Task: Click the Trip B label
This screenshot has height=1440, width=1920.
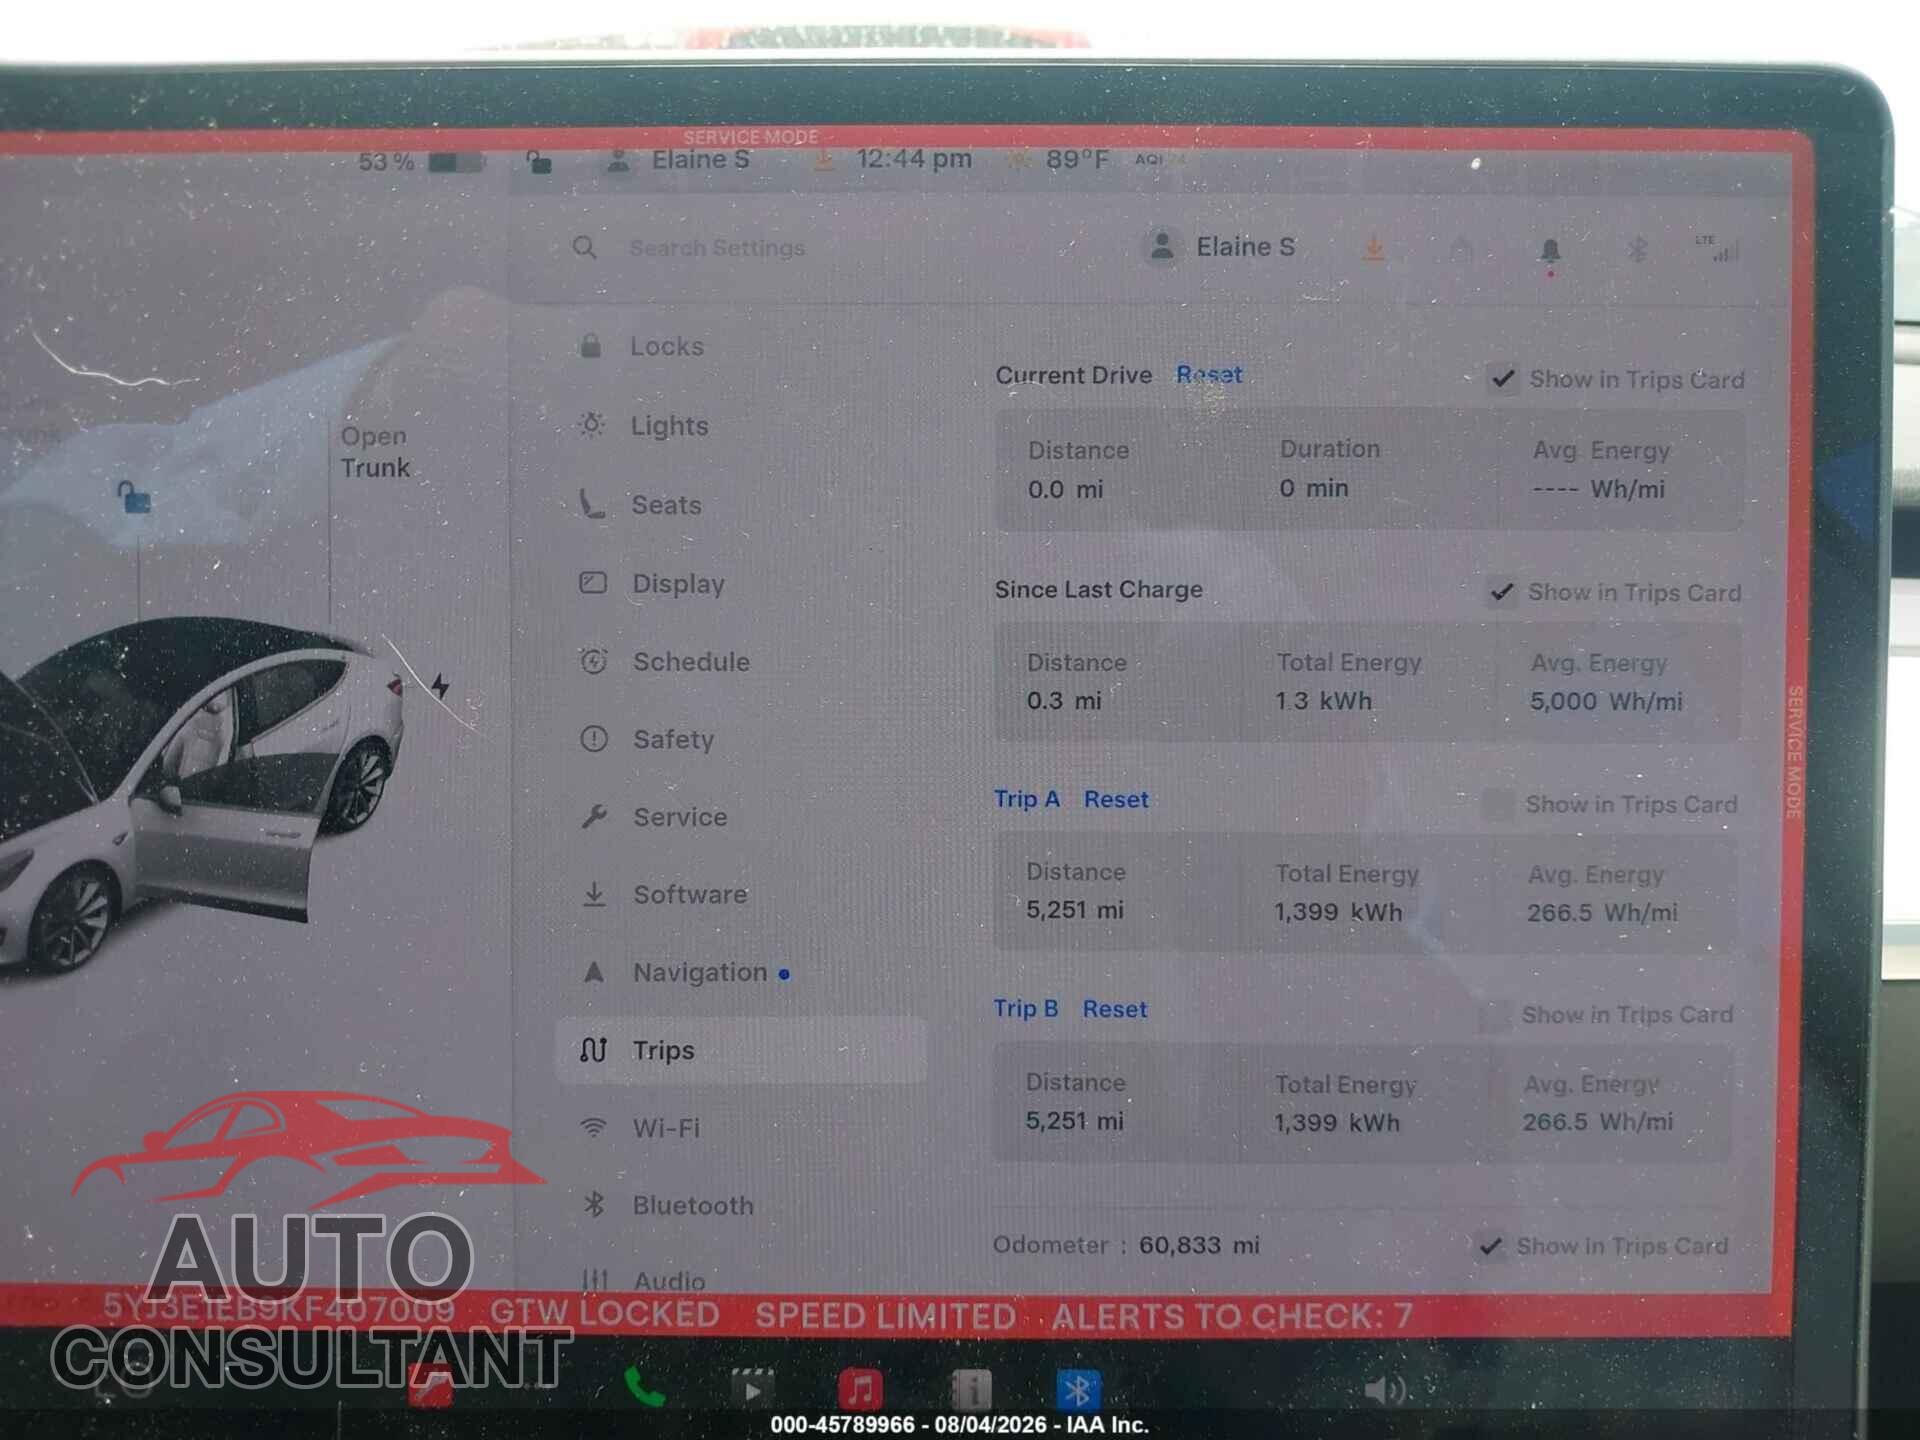Action: tap(1025, 1008)
